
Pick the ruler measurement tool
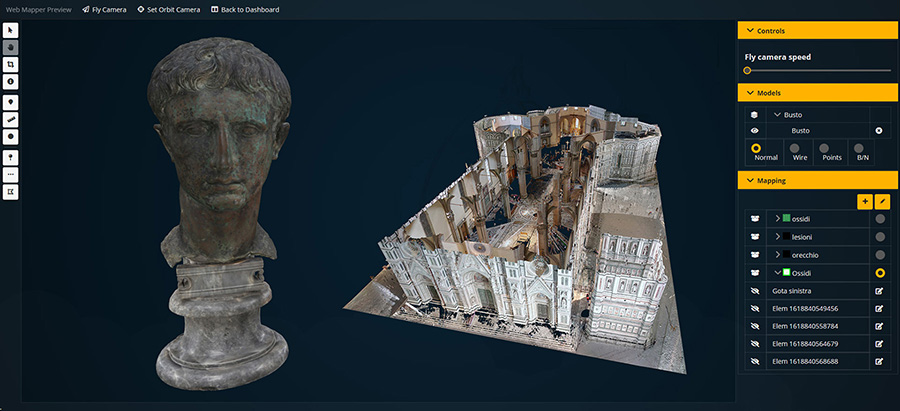click(10, 119)
